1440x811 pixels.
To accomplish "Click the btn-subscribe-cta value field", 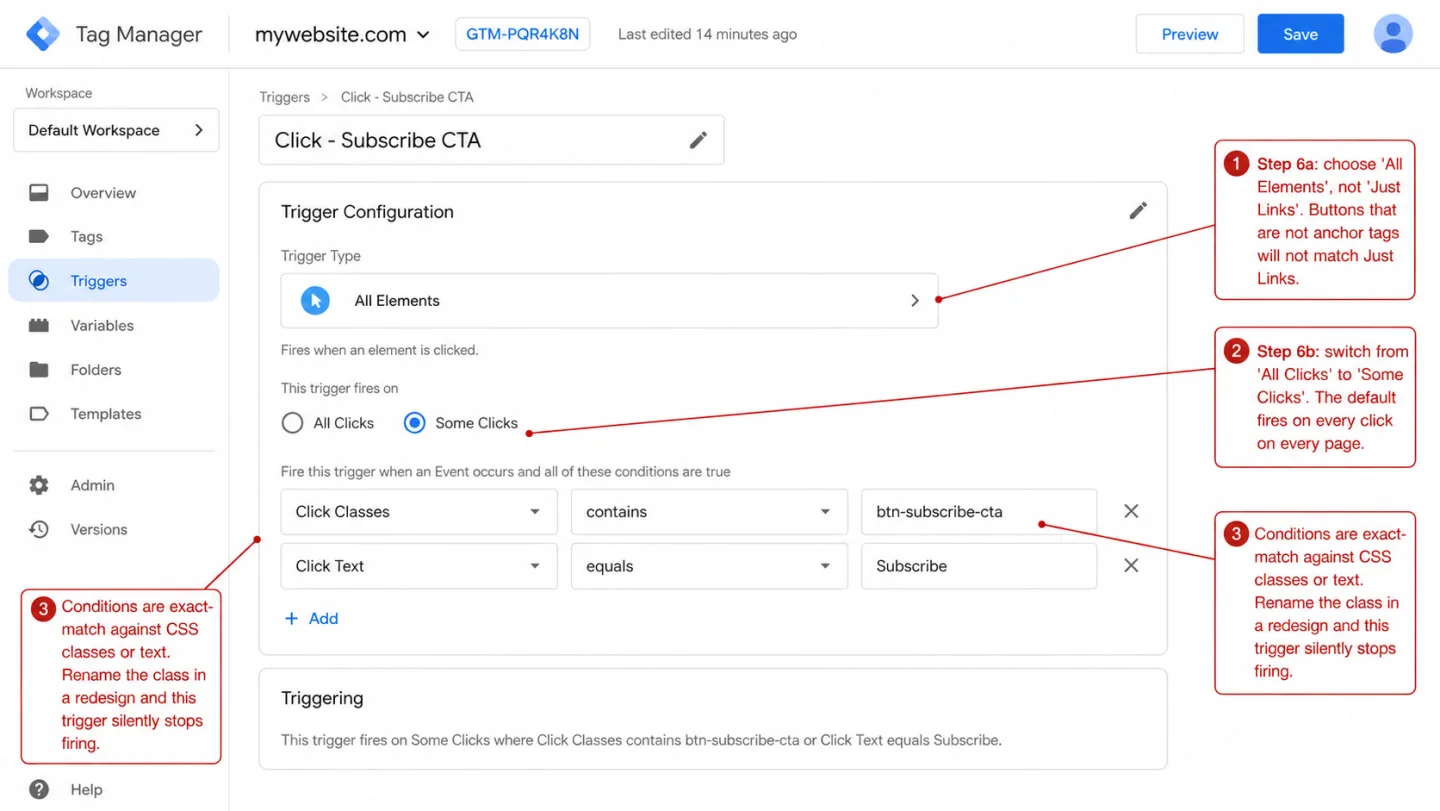I will click(x=979, y=512).
